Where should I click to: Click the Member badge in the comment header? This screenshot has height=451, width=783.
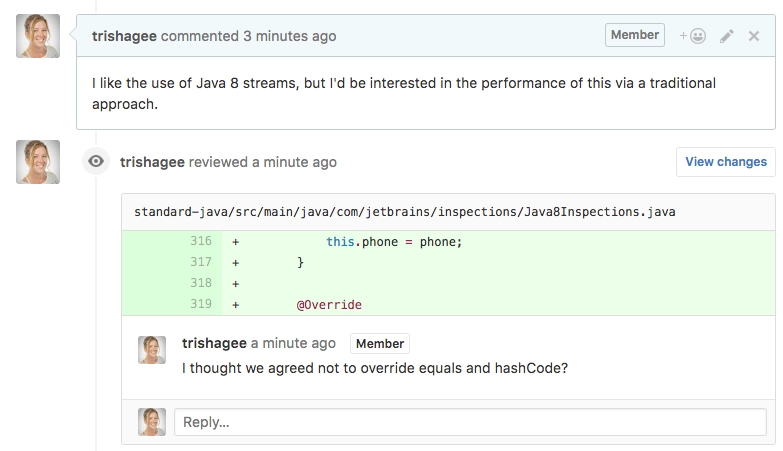click(635, 35)
